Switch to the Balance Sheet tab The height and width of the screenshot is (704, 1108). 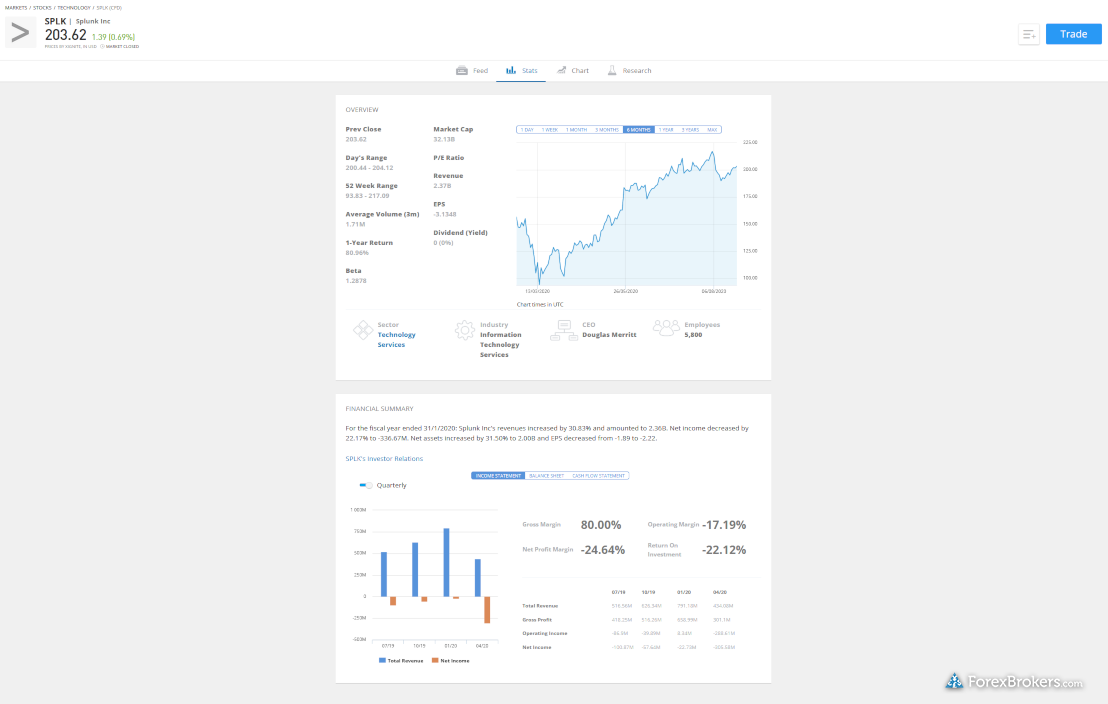(547, 476)
